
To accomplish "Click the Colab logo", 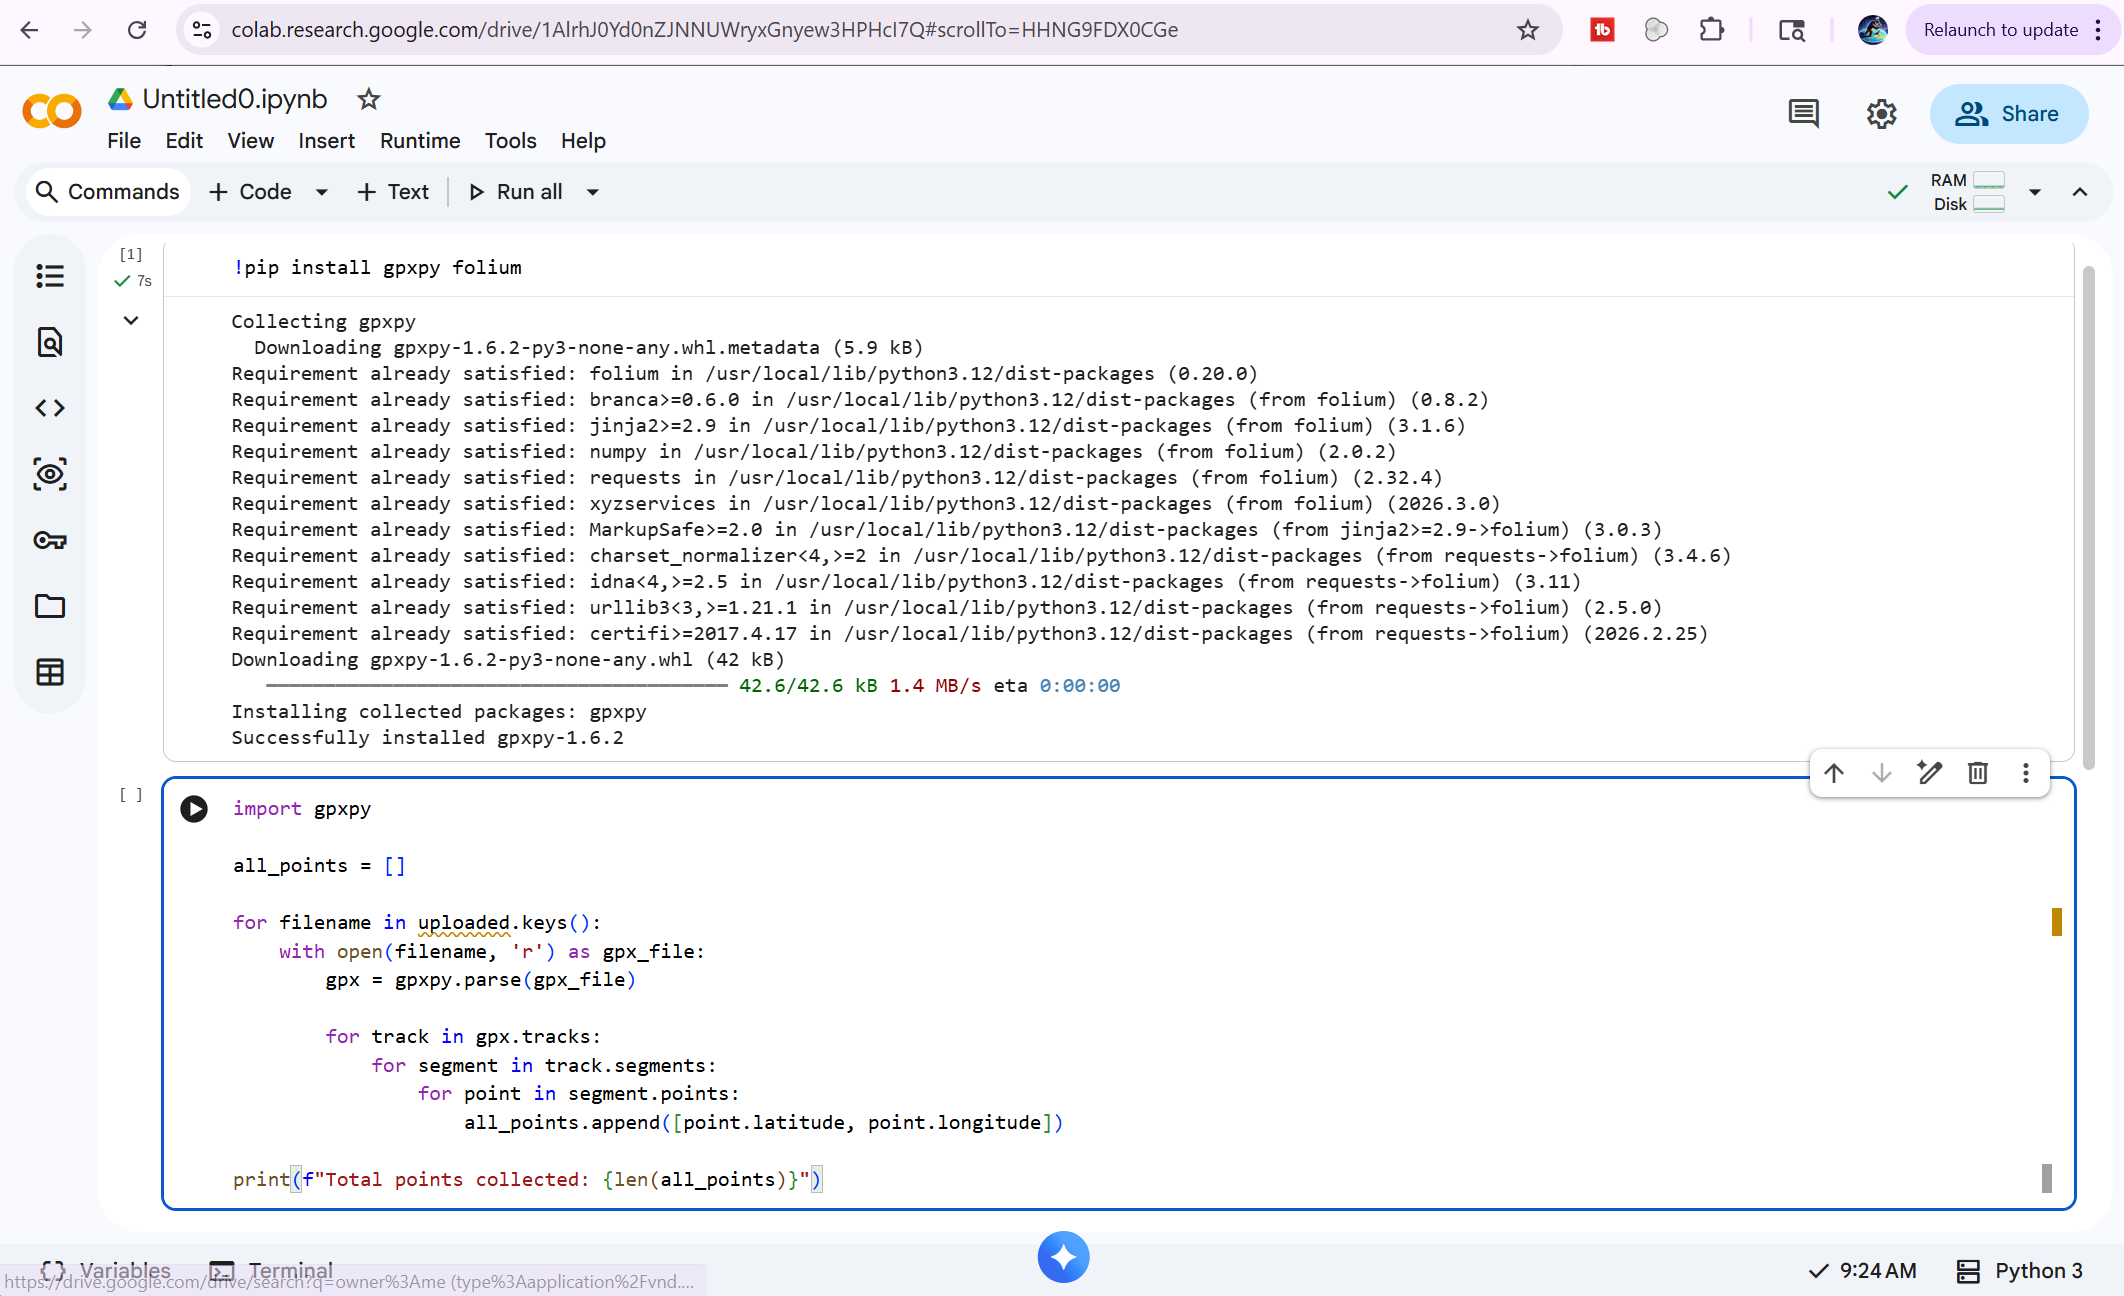I will tap(52, 111).
